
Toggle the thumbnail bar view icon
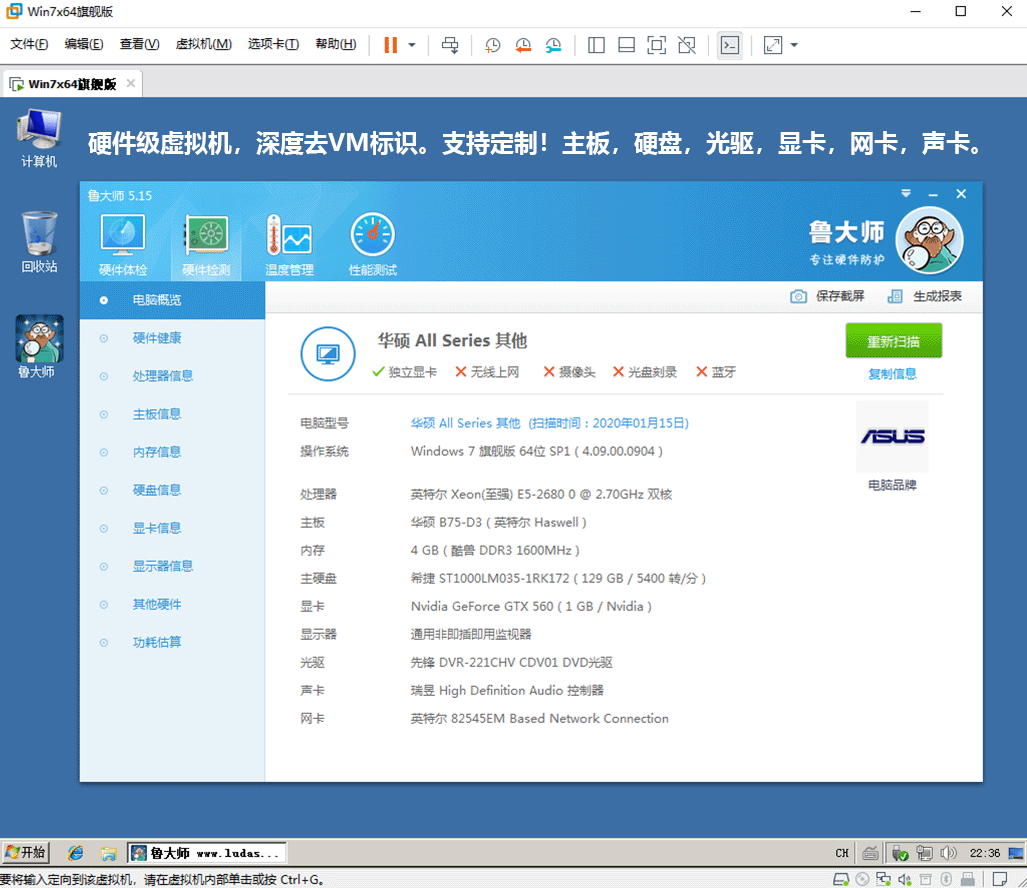626,45
